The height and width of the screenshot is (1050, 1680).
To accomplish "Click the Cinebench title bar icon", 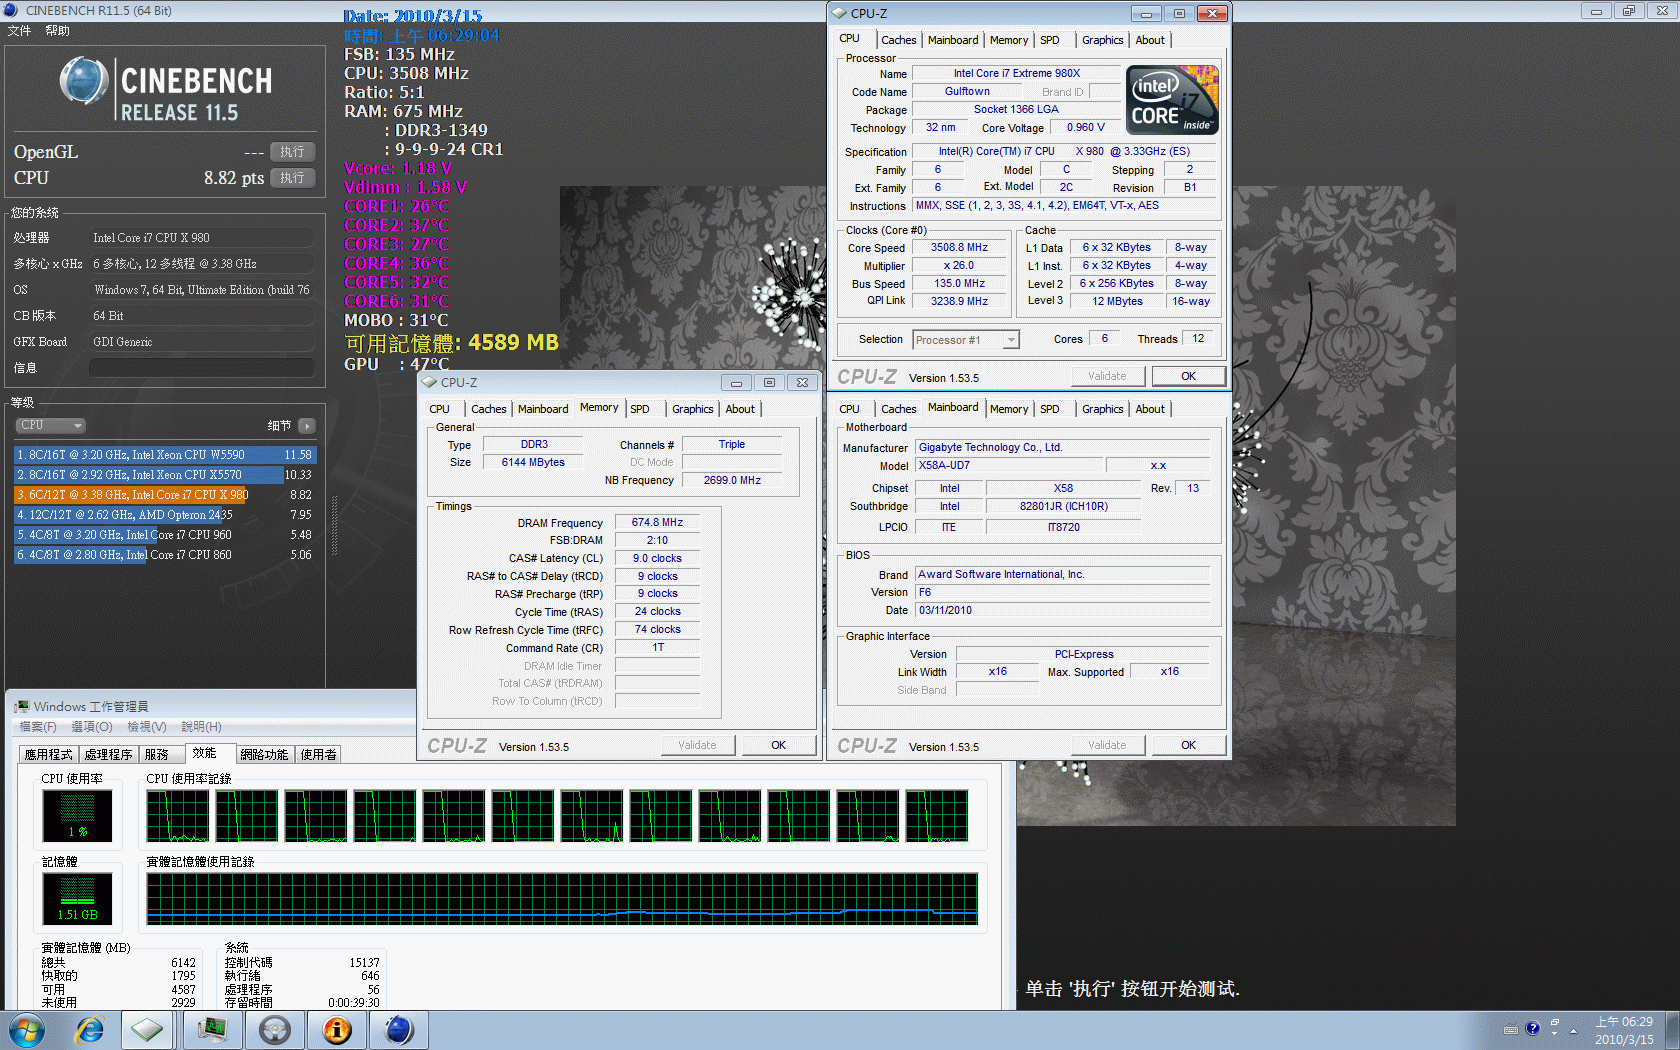I will point(12,10).
